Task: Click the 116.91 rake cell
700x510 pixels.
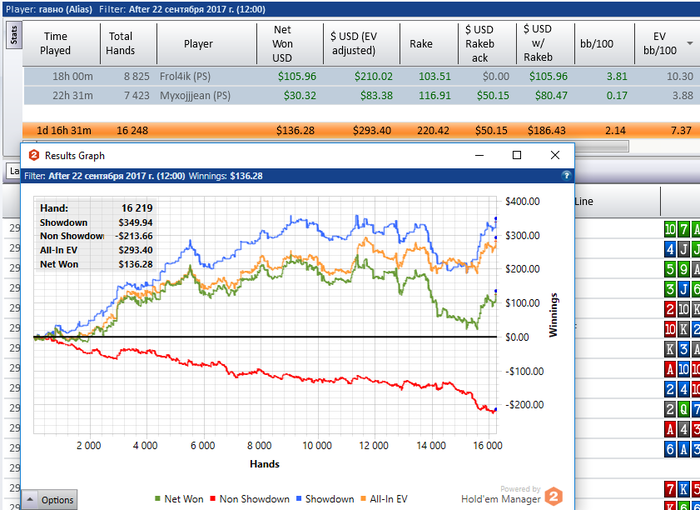Action: coord(435,96)
